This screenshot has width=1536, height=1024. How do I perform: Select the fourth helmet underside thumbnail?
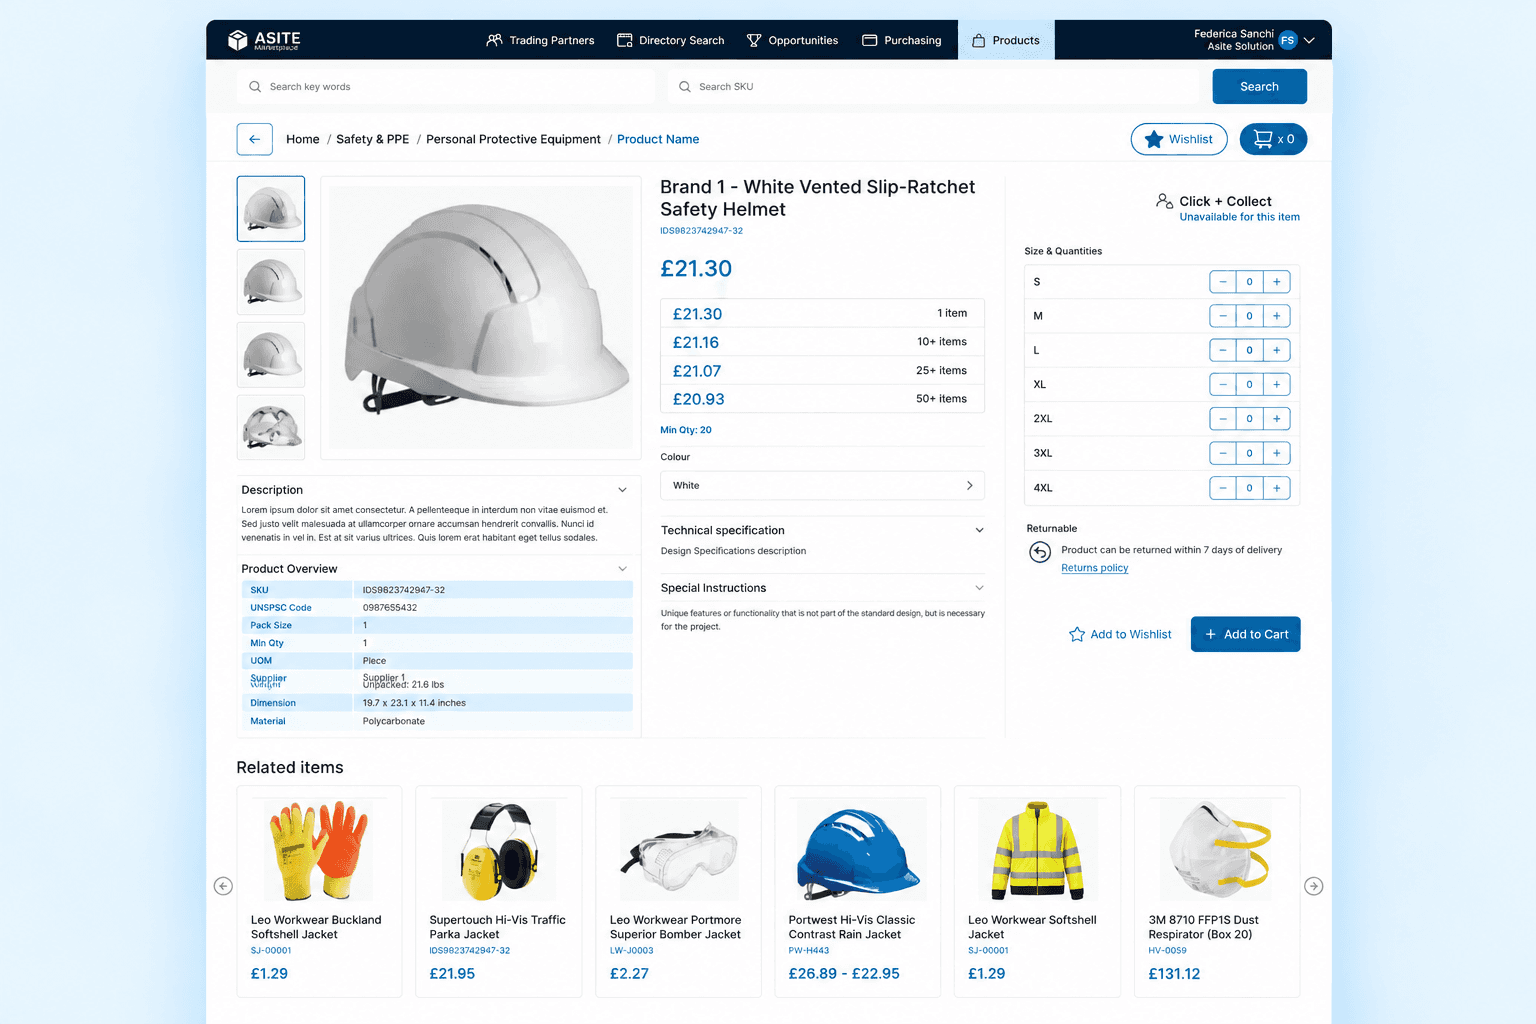point(271,427)
